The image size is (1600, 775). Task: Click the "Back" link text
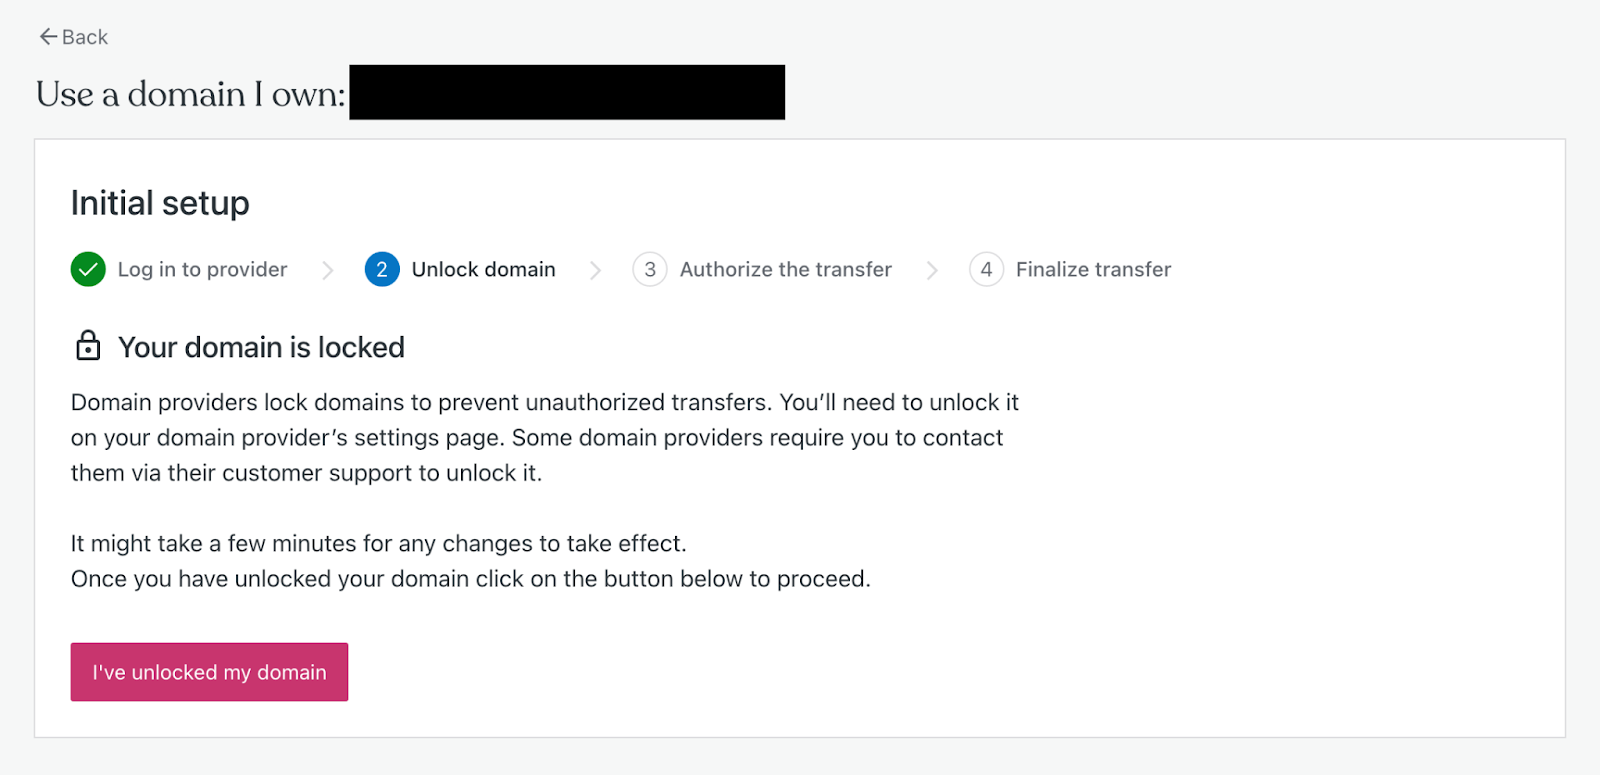(x=85, y=37)
